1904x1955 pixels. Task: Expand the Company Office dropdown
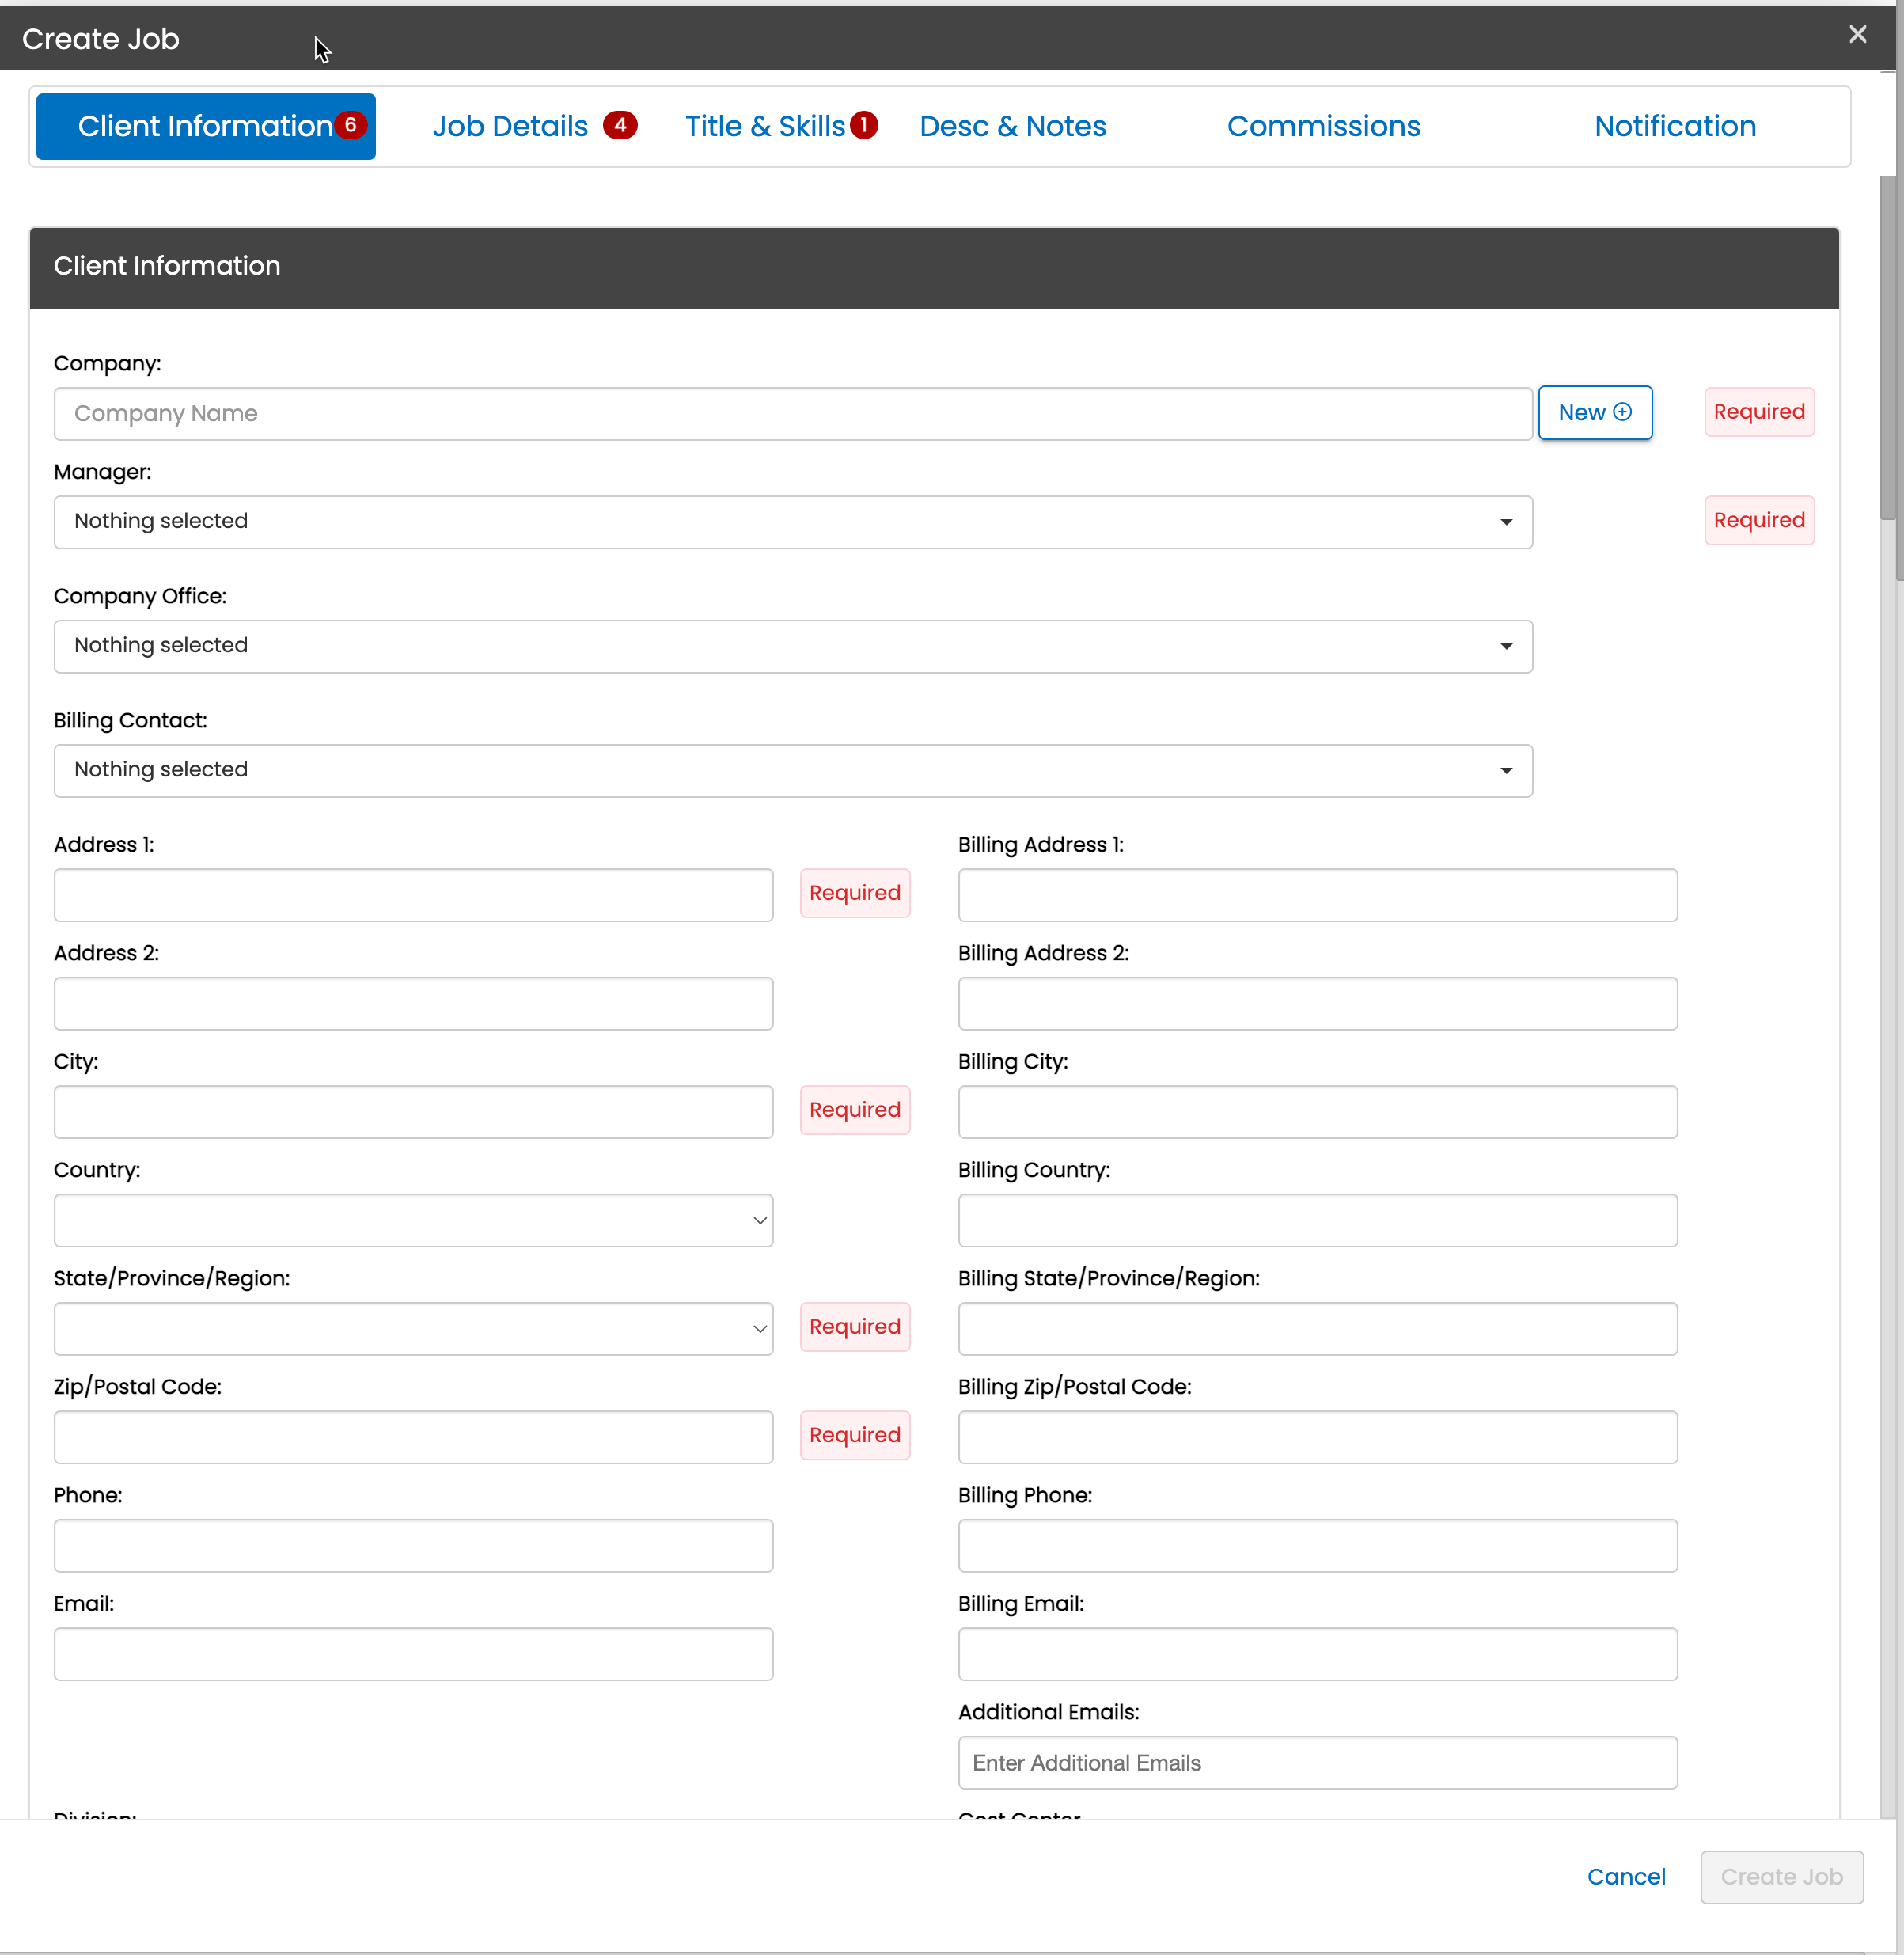point(793,646)
